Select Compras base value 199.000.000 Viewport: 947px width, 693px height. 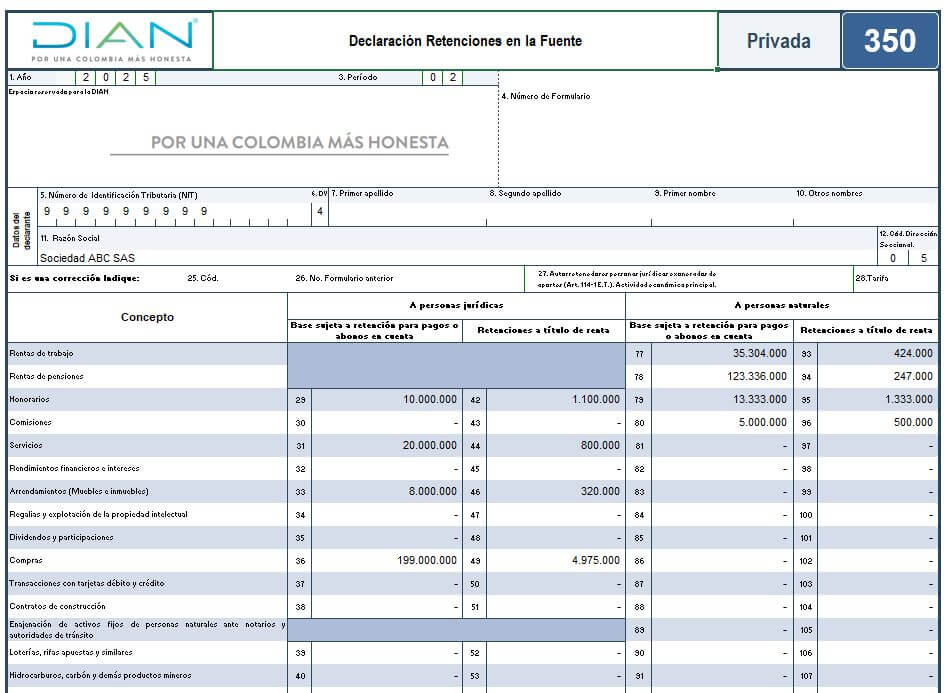click(x=387, y=560)
